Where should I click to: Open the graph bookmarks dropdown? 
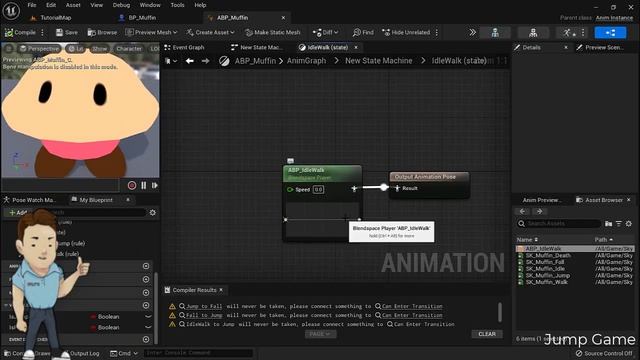pos(171,61)
